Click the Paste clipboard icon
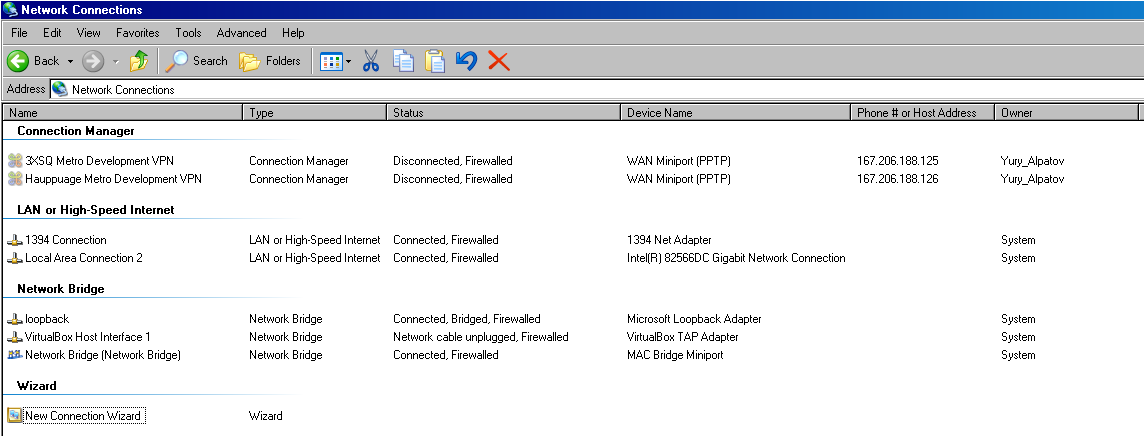1144x436 pixels. (435, 61)
